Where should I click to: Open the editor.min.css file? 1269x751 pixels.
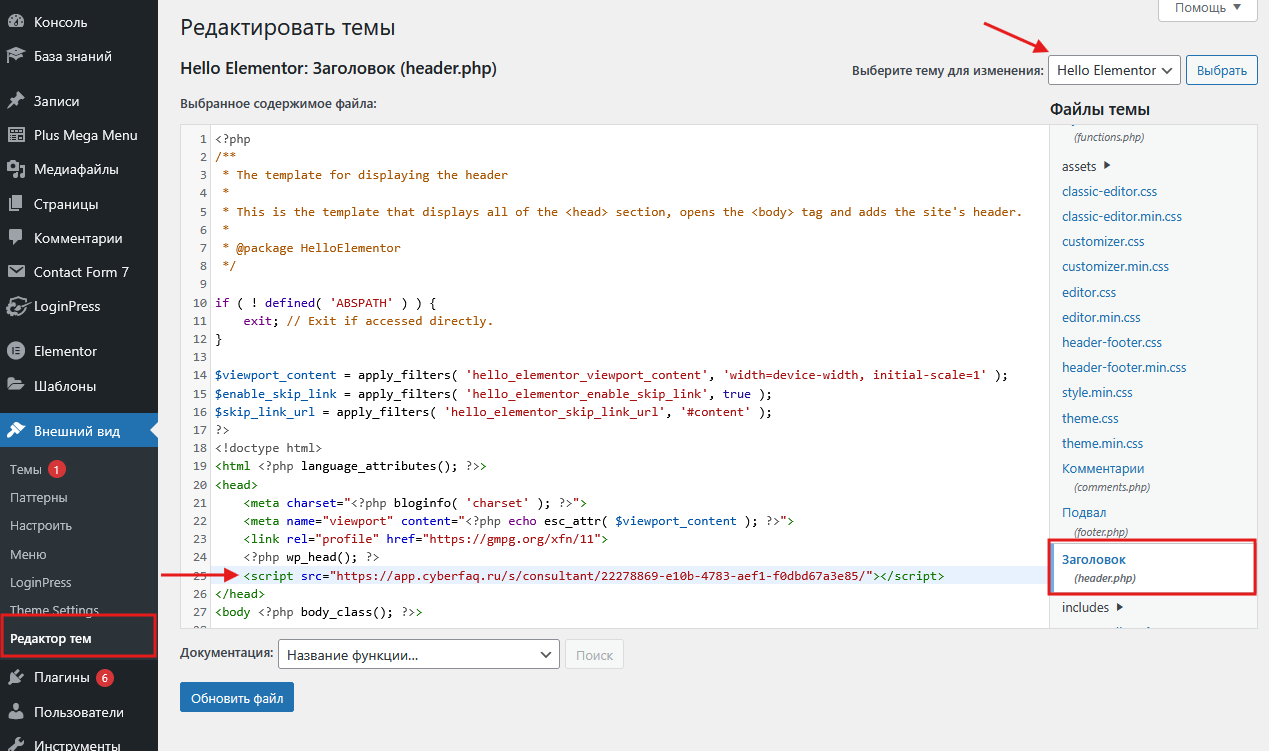pos(1101,317)
